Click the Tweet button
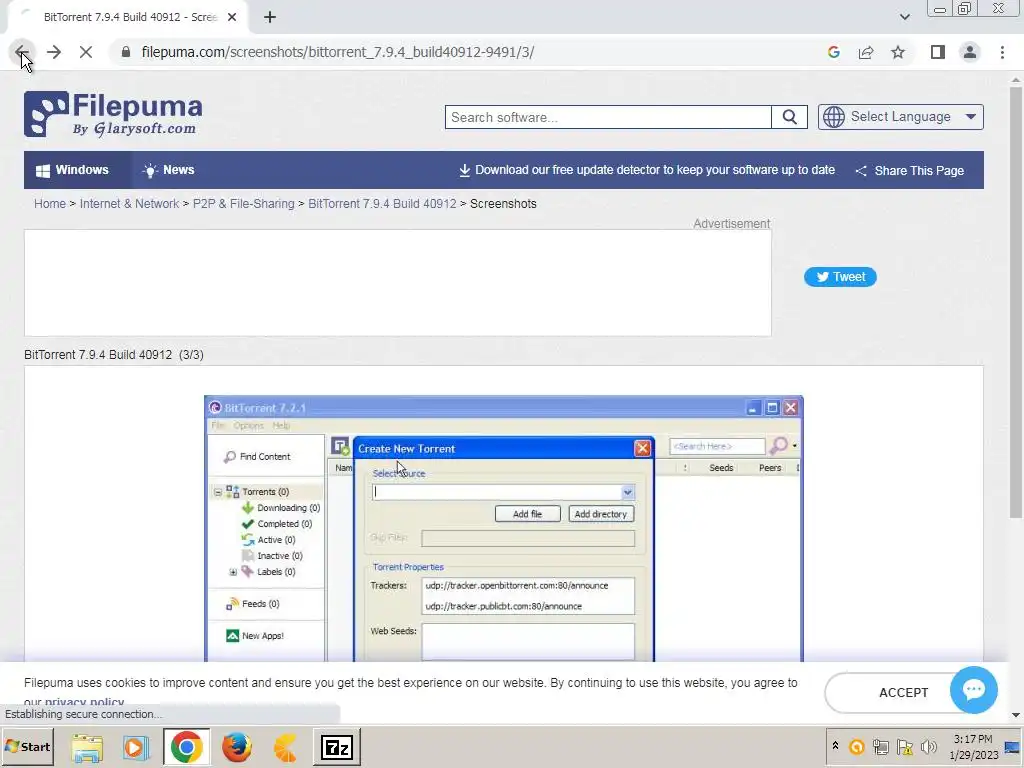This screenshot has width=1024, height=768. (840, 277)
